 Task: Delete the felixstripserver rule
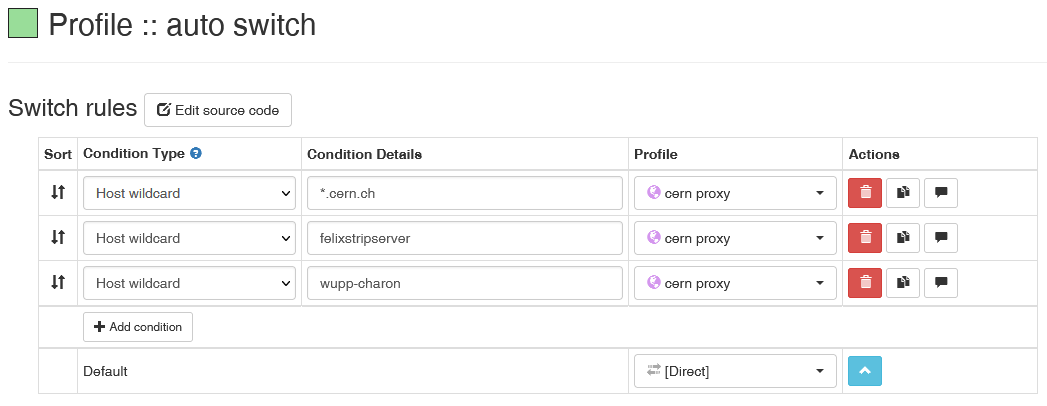(x=865, y=238)
